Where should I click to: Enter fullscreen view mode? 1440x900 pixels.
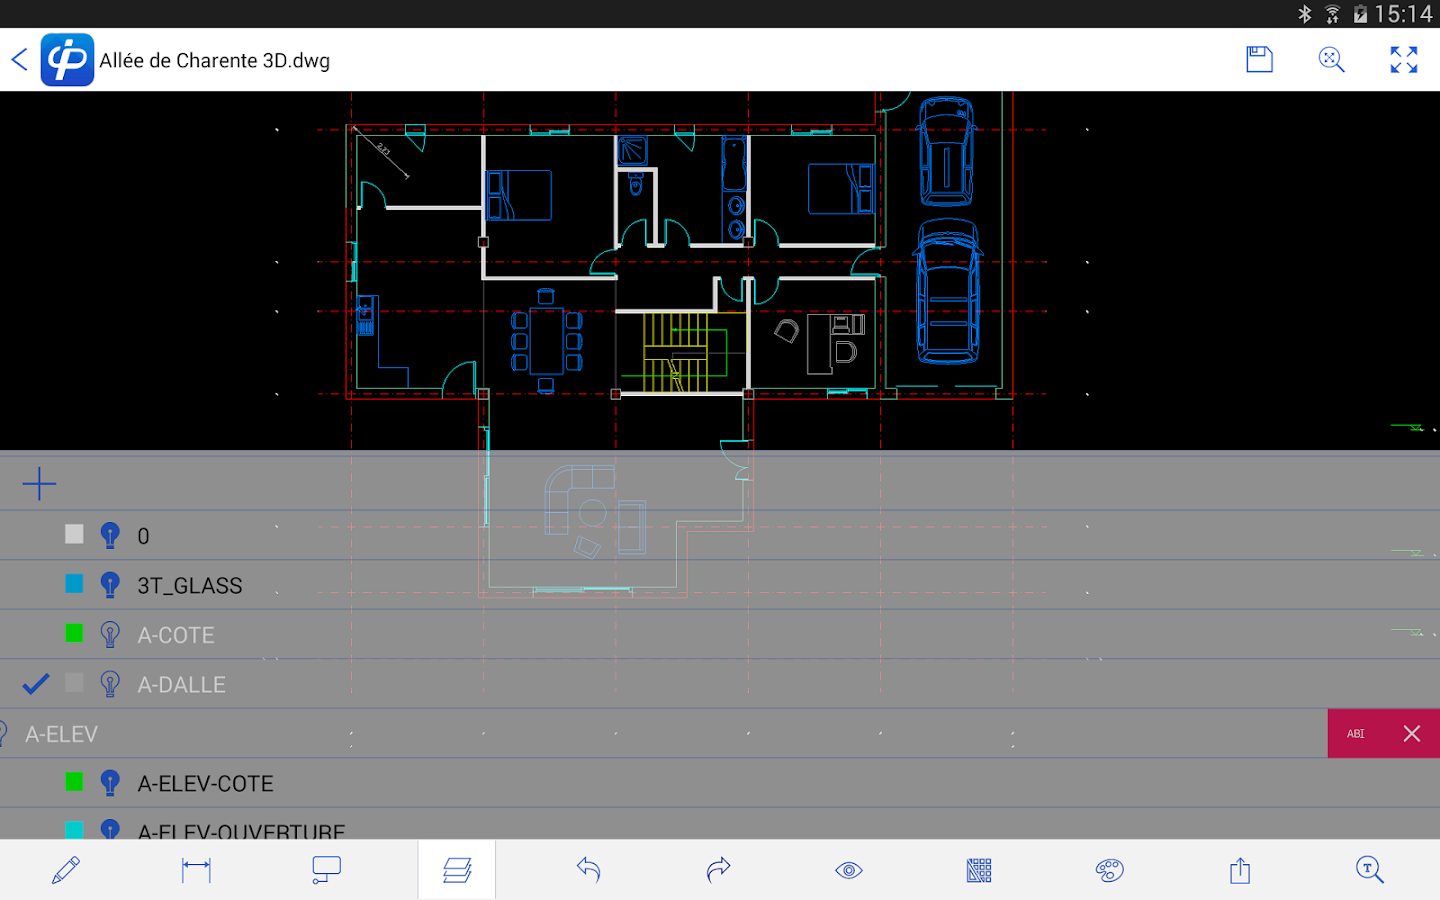1404,59
